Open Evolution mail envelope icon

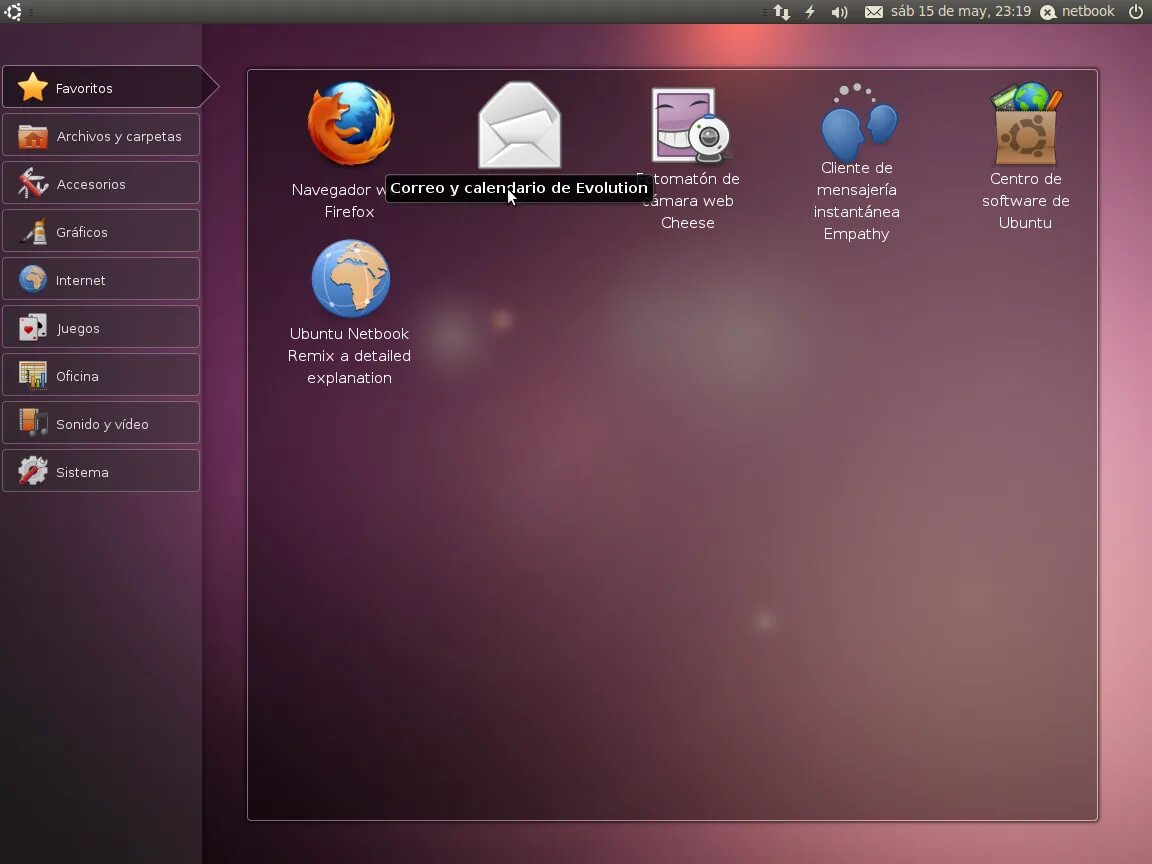(x=519, y=125)
